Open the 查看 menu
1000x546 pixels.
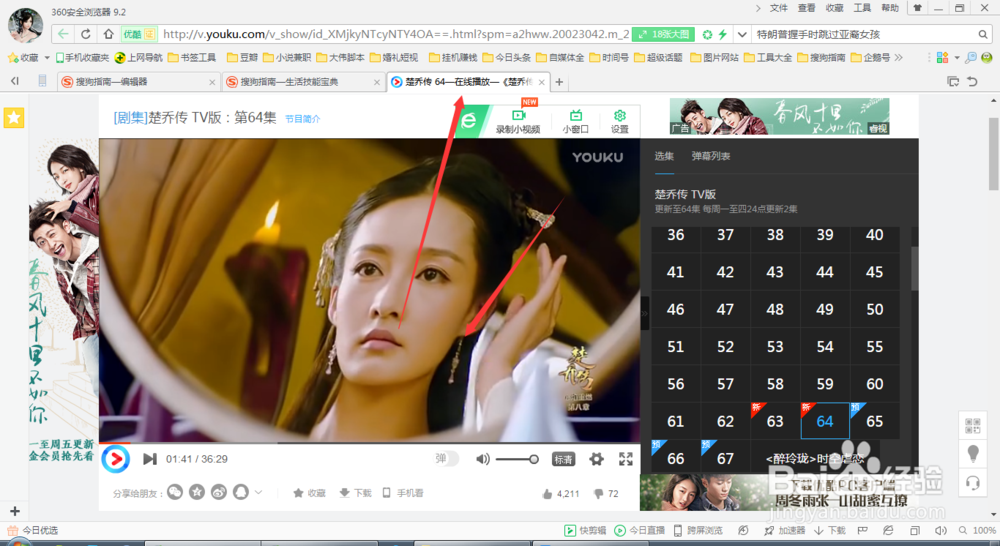coord(806,8)
